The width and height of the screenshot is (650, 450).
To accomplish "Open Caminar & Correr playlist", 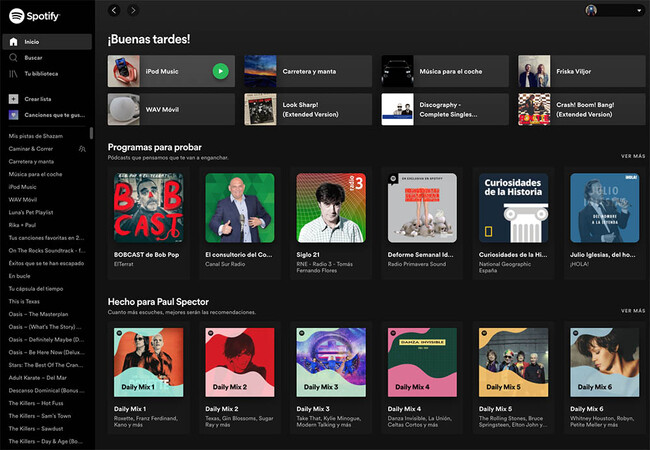I will [31, 149].
